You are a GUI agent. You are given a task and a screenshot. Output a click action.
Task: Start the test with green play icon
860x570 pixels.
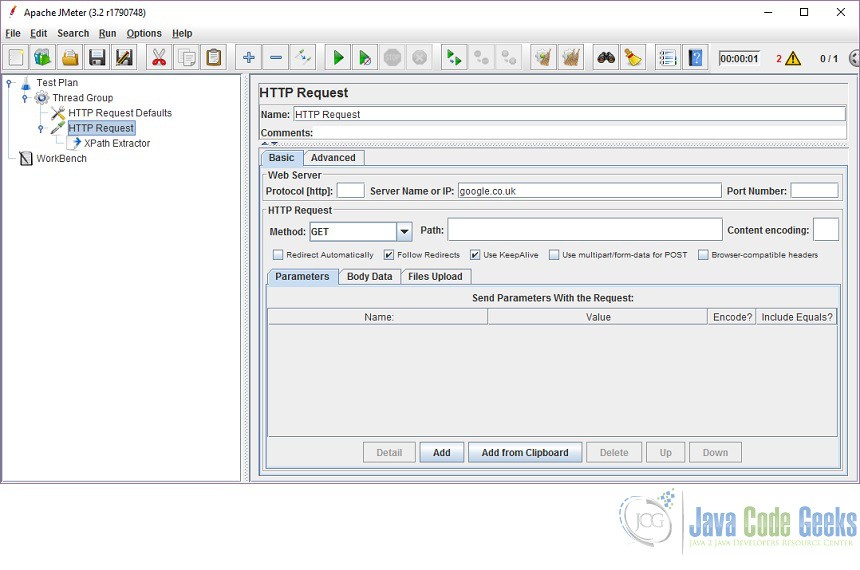tap(338, 57)
